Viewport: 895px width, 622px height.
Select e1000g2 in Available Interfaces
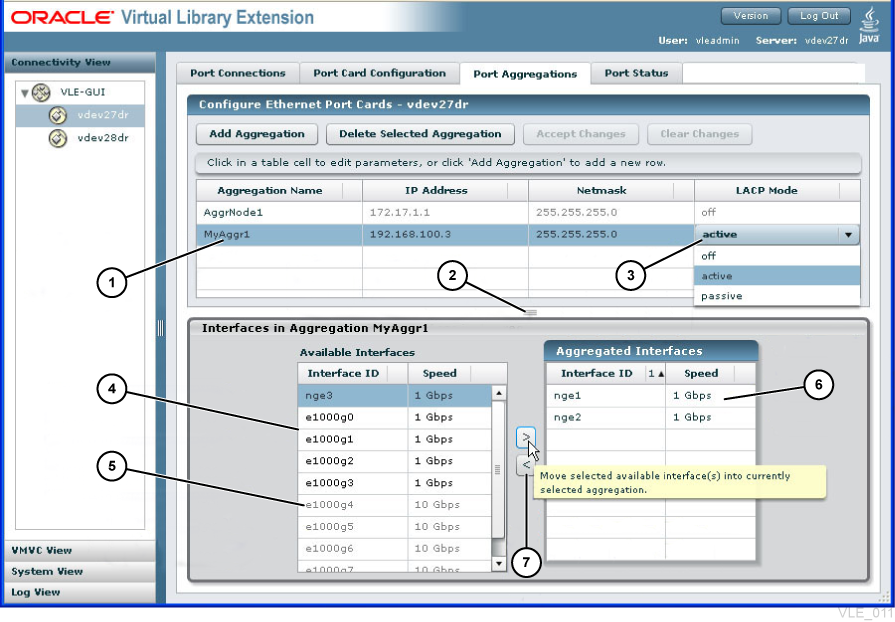pos(394,461)
